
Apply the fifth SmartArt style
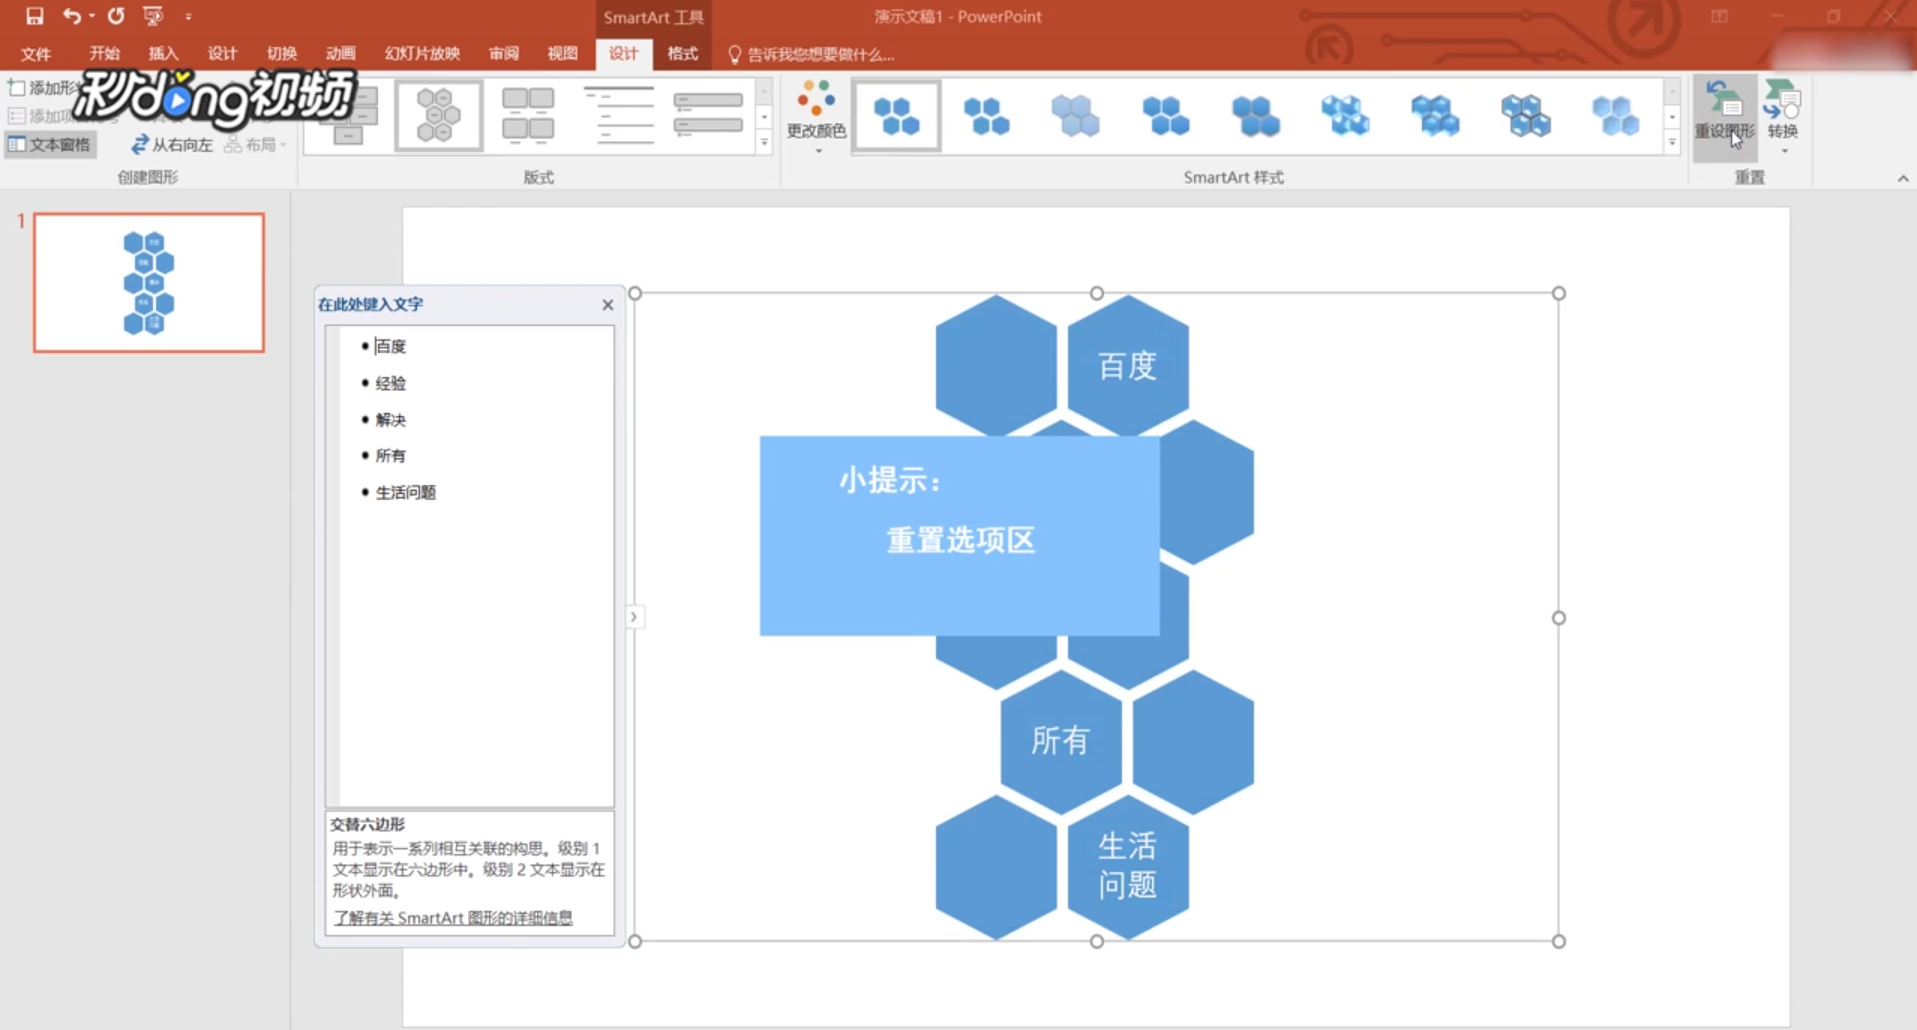[1256, 116]
